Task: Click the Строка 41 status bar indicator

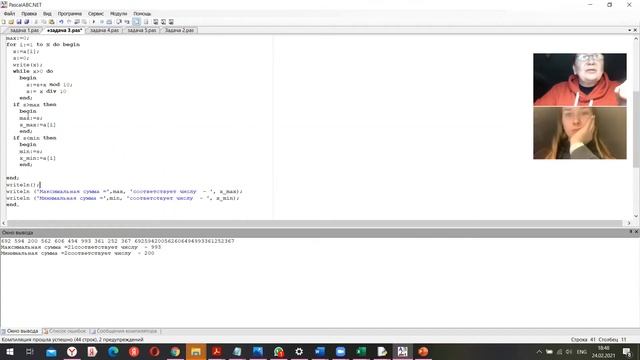Action: click(583, 339)
